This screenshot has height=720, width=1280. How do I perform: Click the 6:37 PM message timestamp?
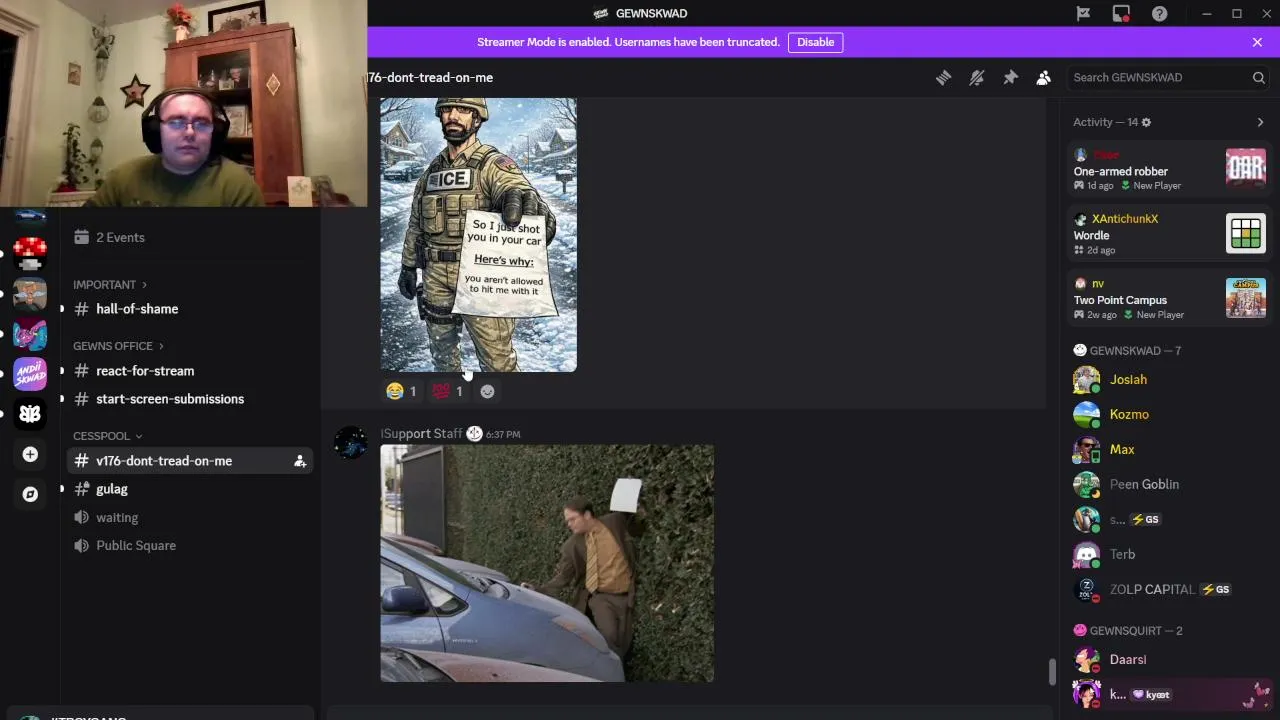pos(503,434)
